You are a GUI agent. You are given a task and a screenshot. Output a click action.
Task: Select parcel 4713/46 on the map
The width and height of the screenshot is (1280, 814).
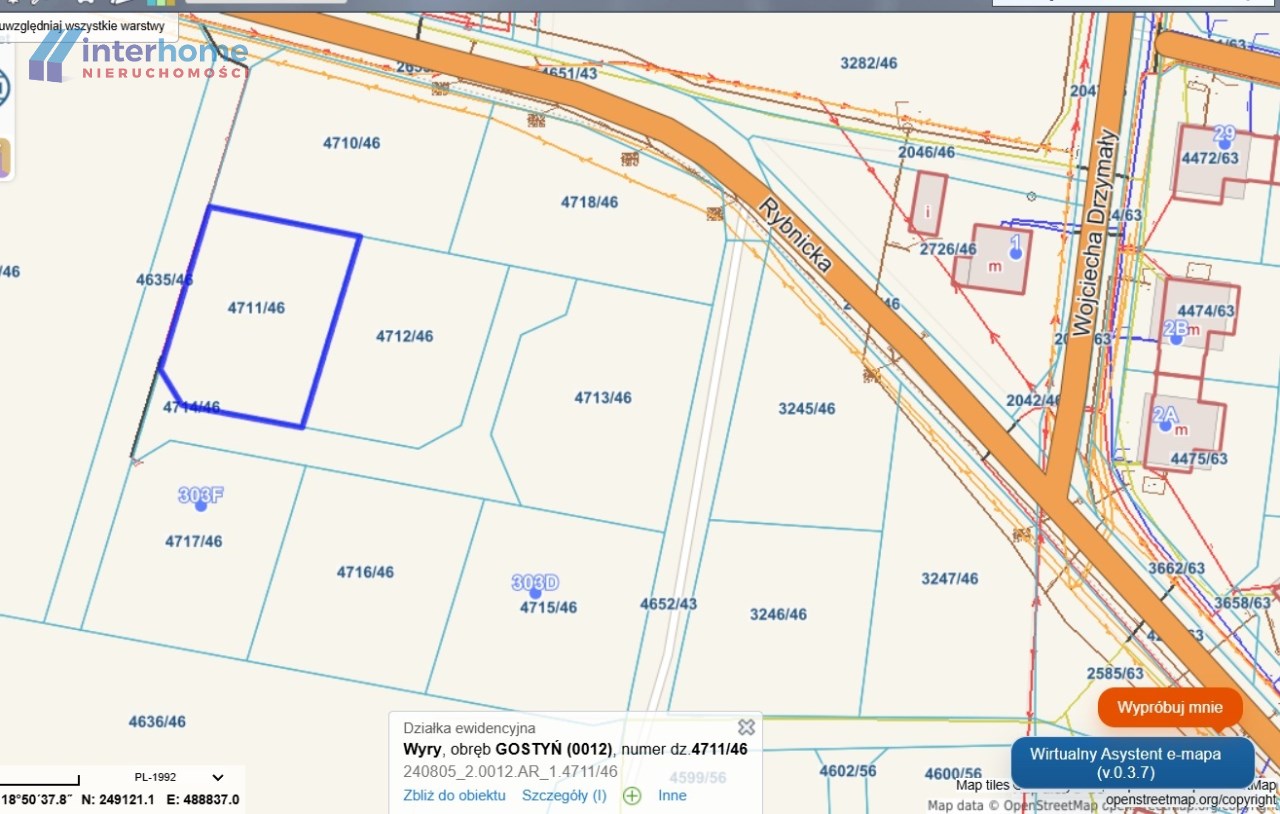tap(602, 398)
